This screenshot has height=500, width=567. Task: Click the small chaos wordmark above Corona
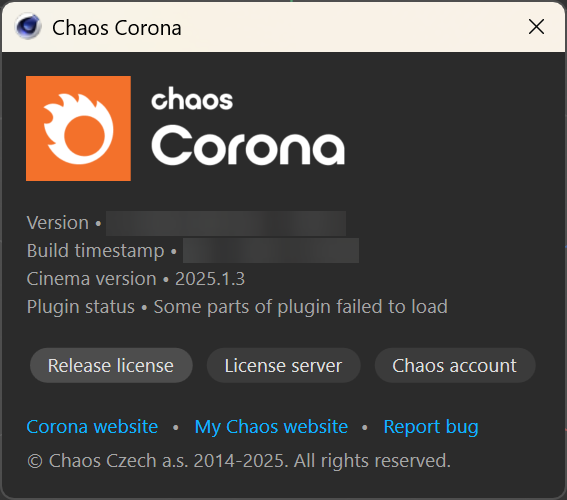click(x=192, y=98)
